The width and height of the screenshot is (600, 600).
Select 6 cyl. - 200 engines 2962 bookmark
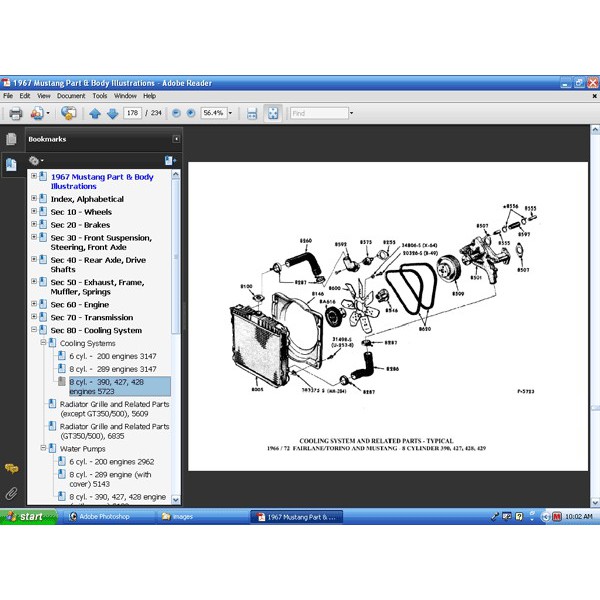[x=112, y=462]
